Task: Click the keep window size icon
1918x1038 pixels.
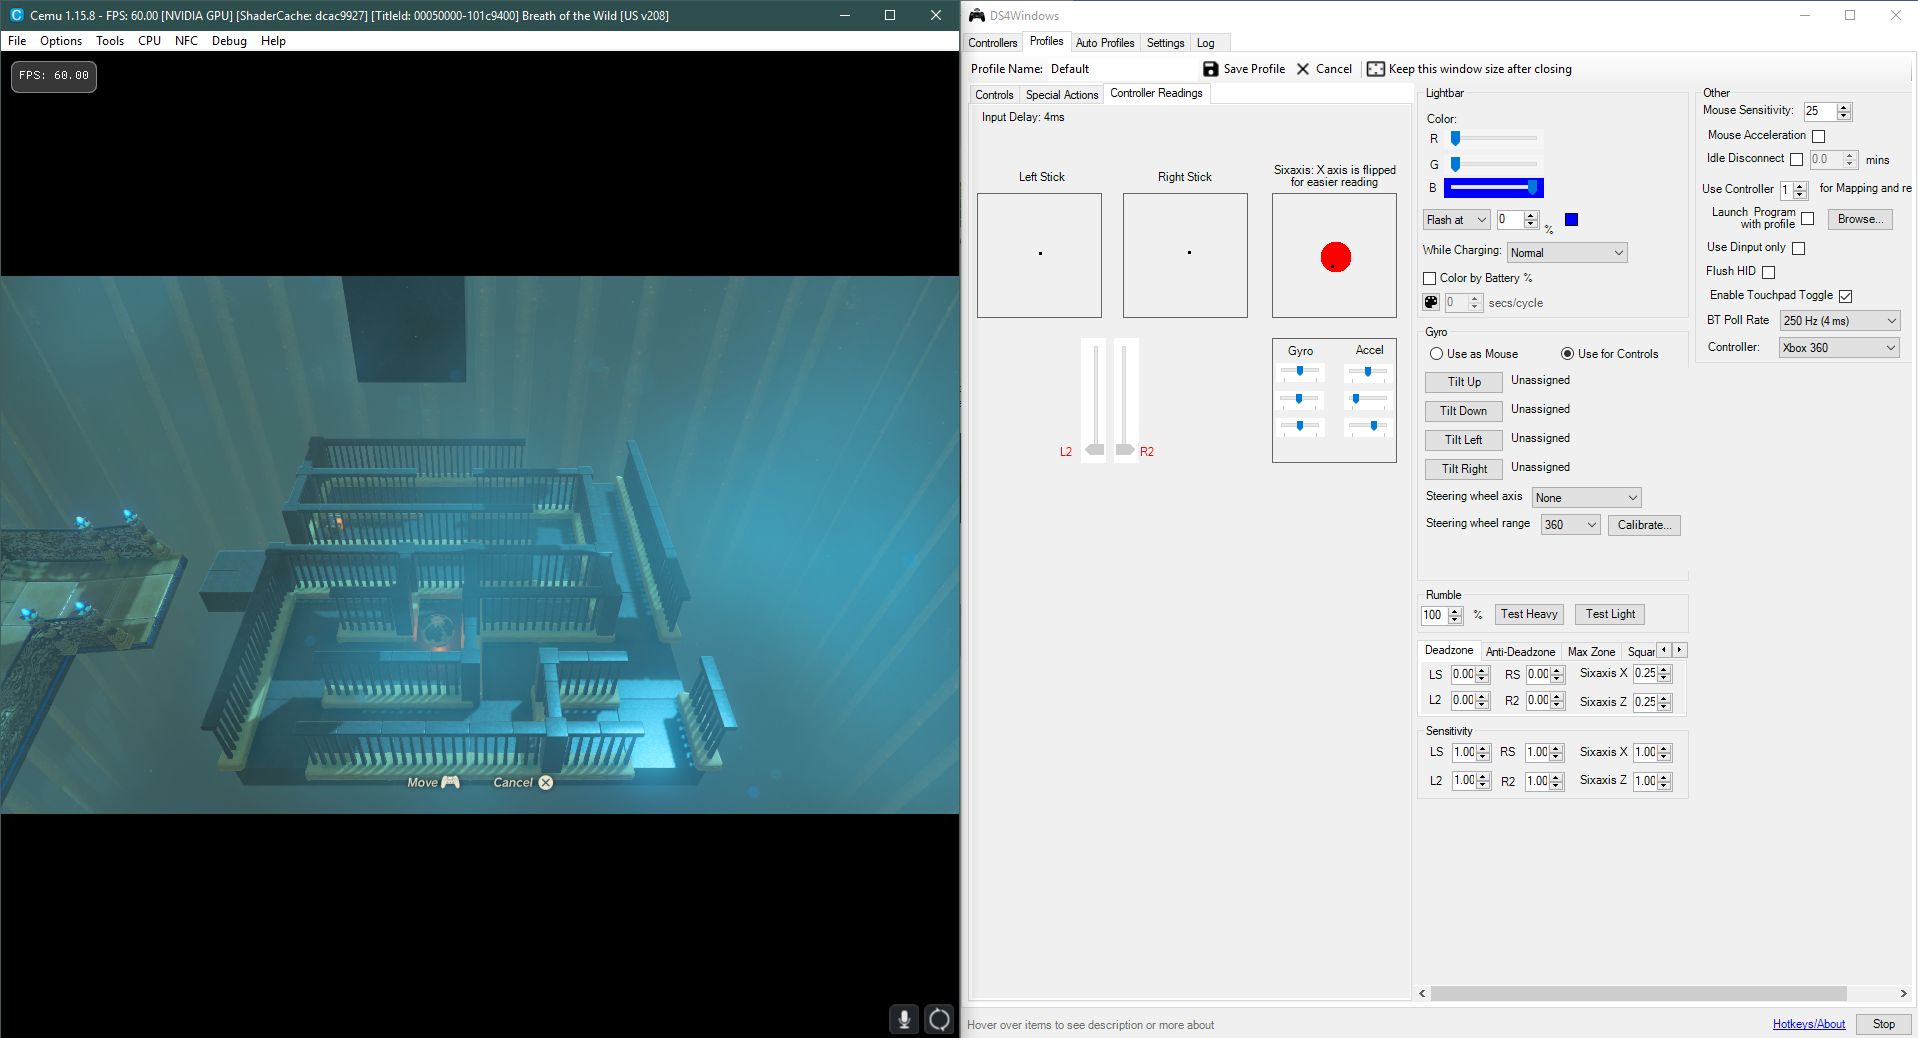Action: 1376,69
